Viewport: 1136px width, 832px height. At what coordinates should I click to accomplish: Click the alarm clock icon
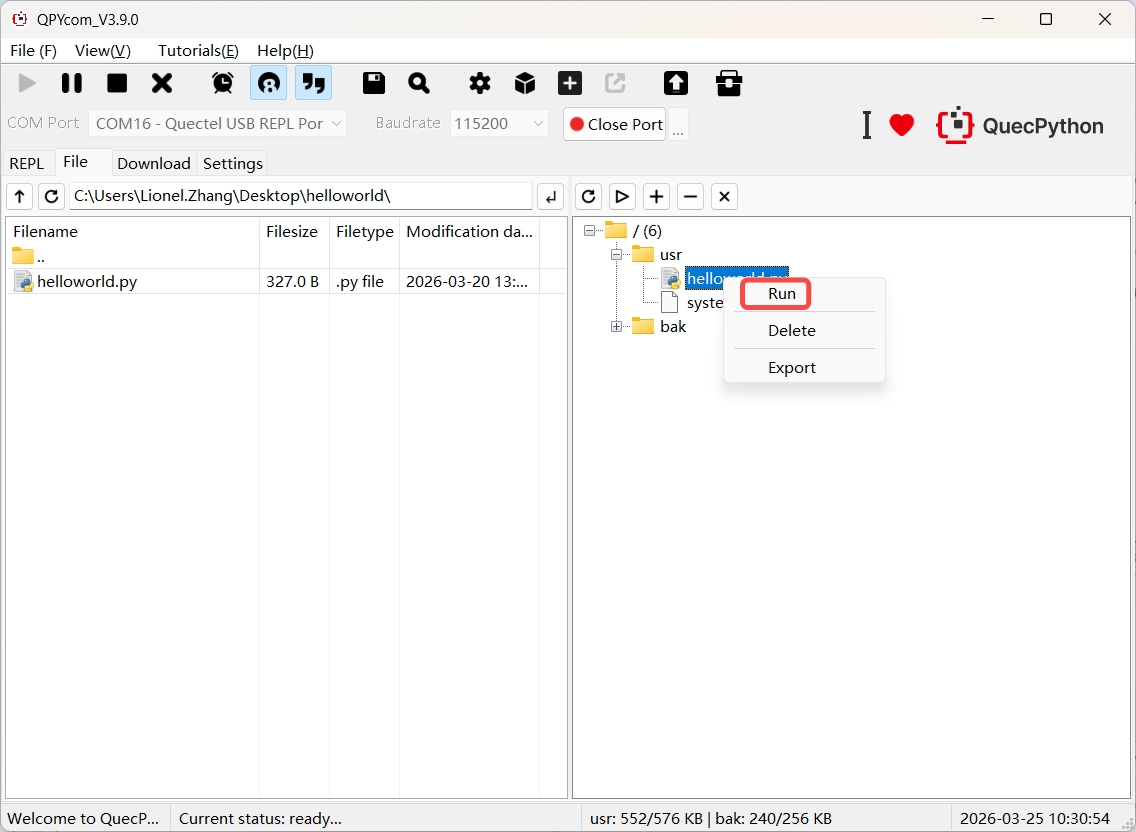tap(223, 83)
